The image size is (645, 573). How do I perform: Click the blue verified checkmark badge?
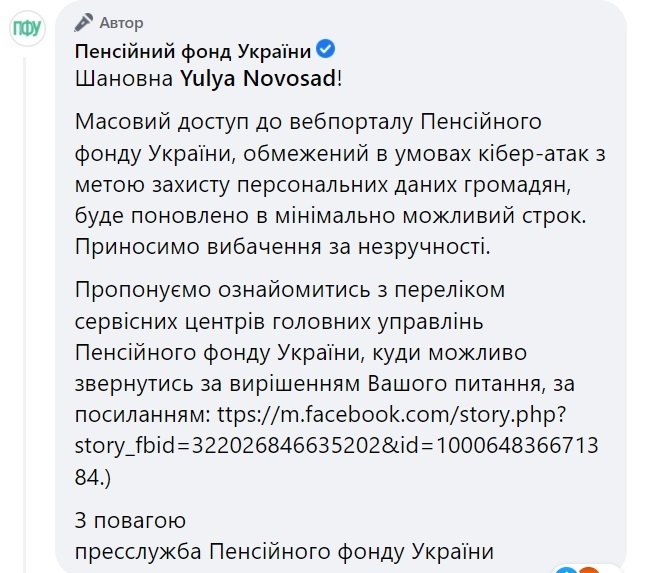tap(325, 49)
